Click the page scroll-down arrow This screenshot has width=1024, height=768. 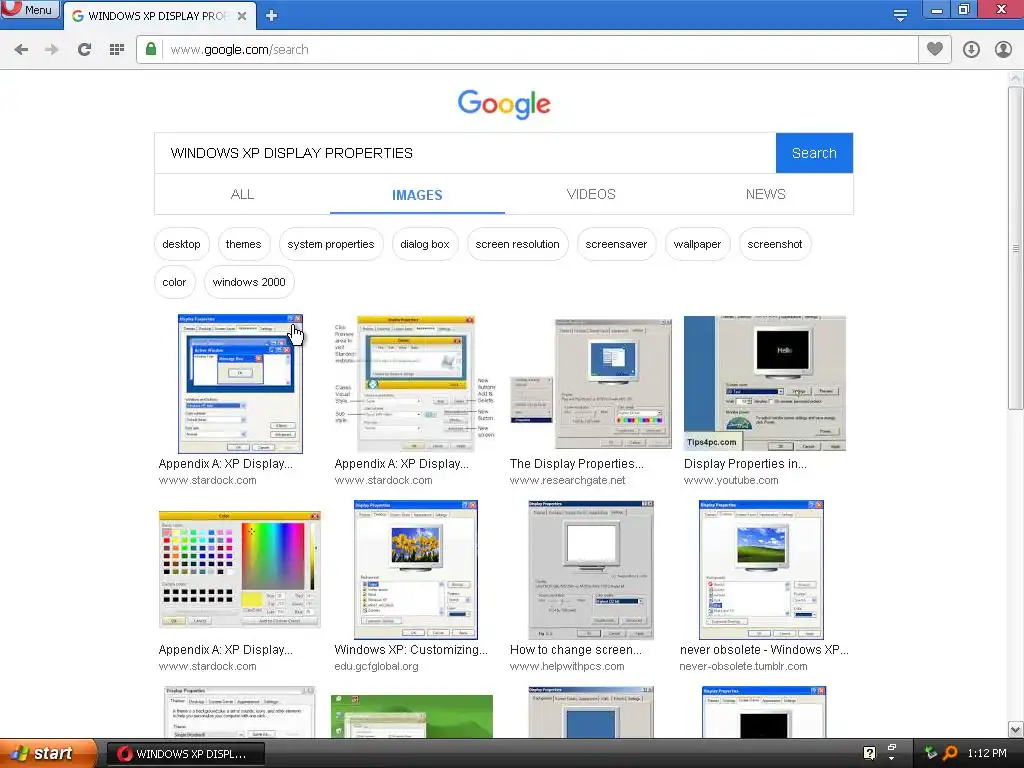tap(1016, 729)
